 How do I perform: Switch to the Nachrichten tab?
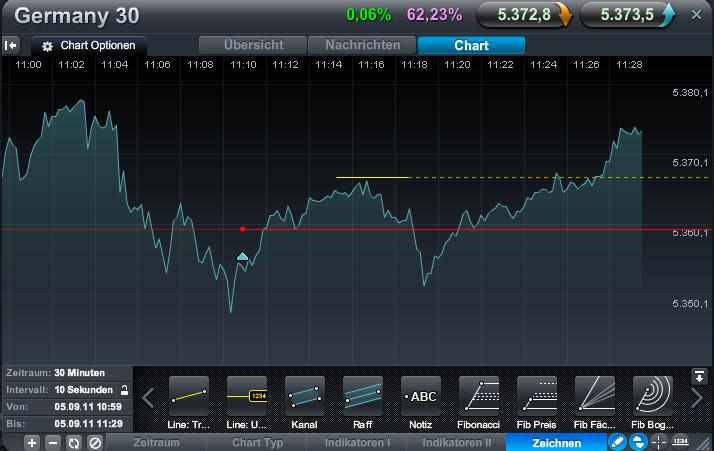coord(362,45)
